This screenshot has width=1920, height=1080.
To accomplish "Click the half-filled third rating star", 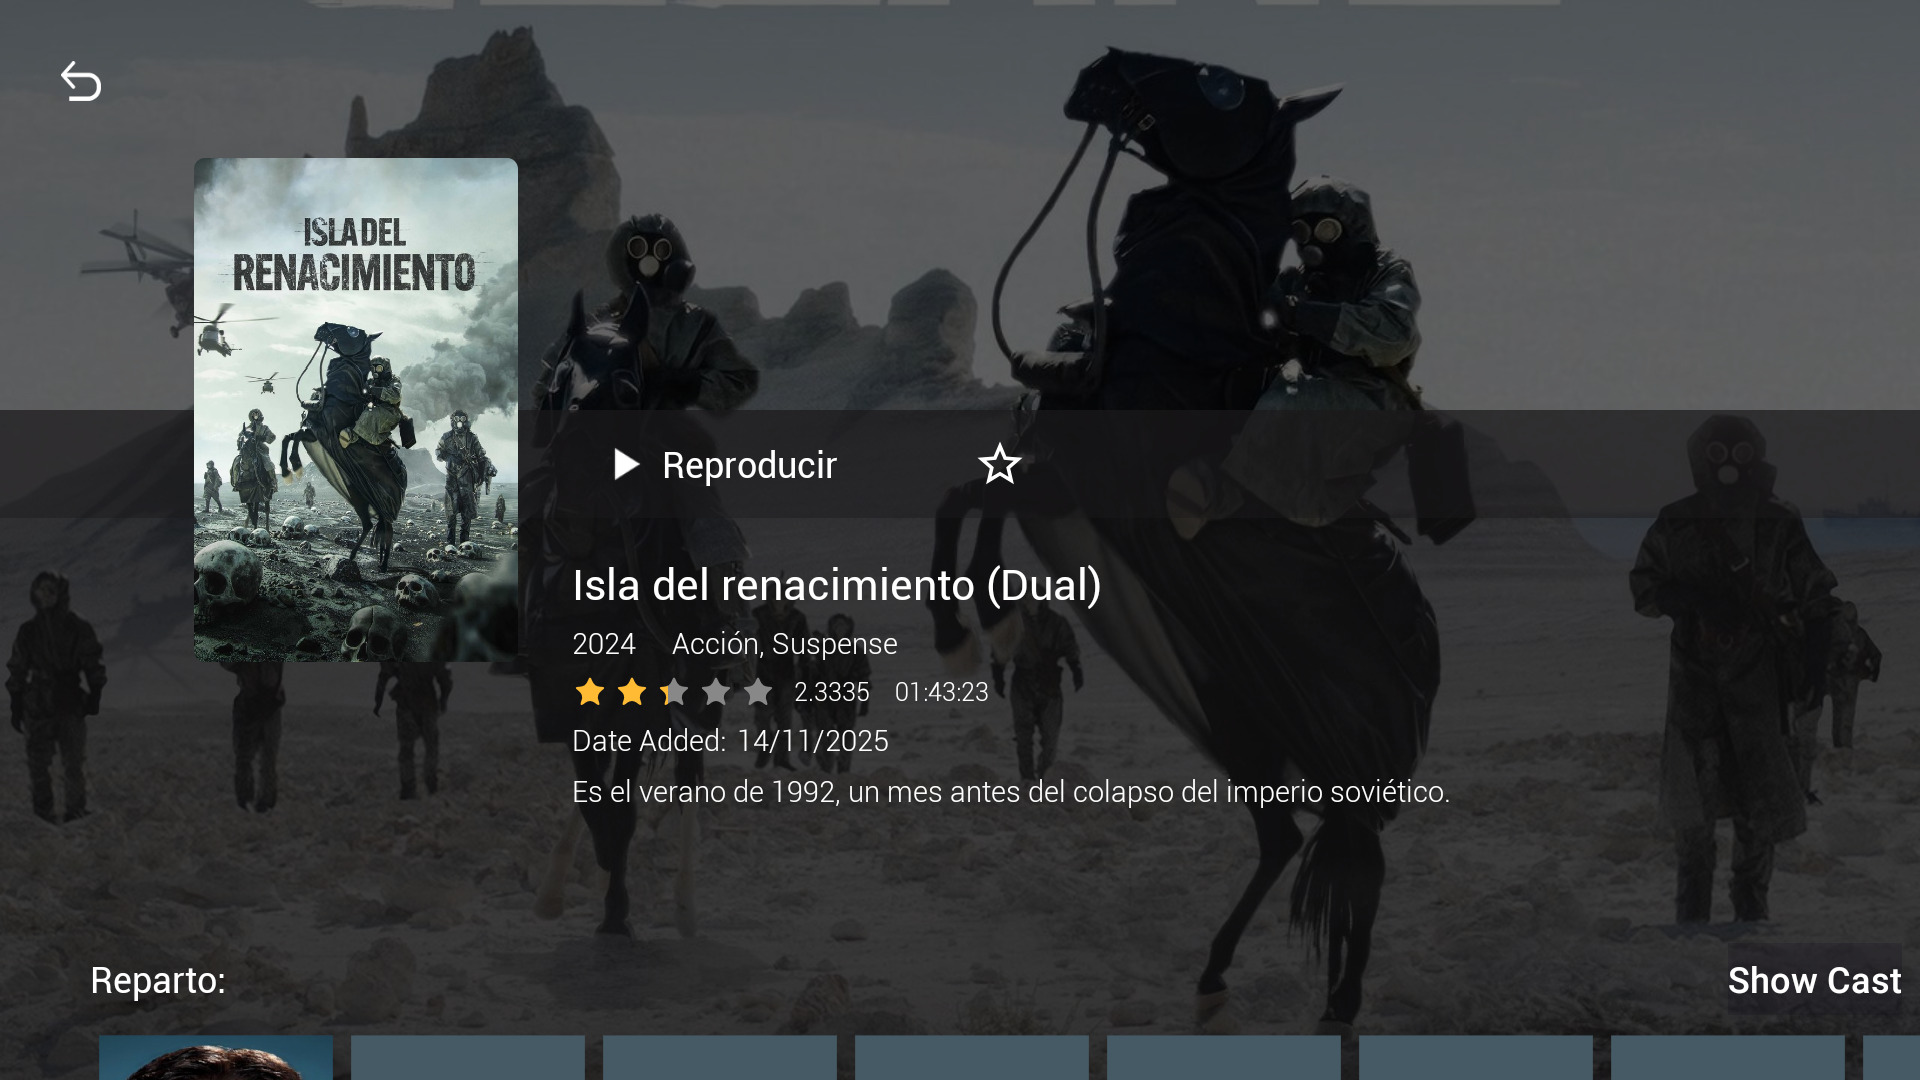I will [674, 691].
